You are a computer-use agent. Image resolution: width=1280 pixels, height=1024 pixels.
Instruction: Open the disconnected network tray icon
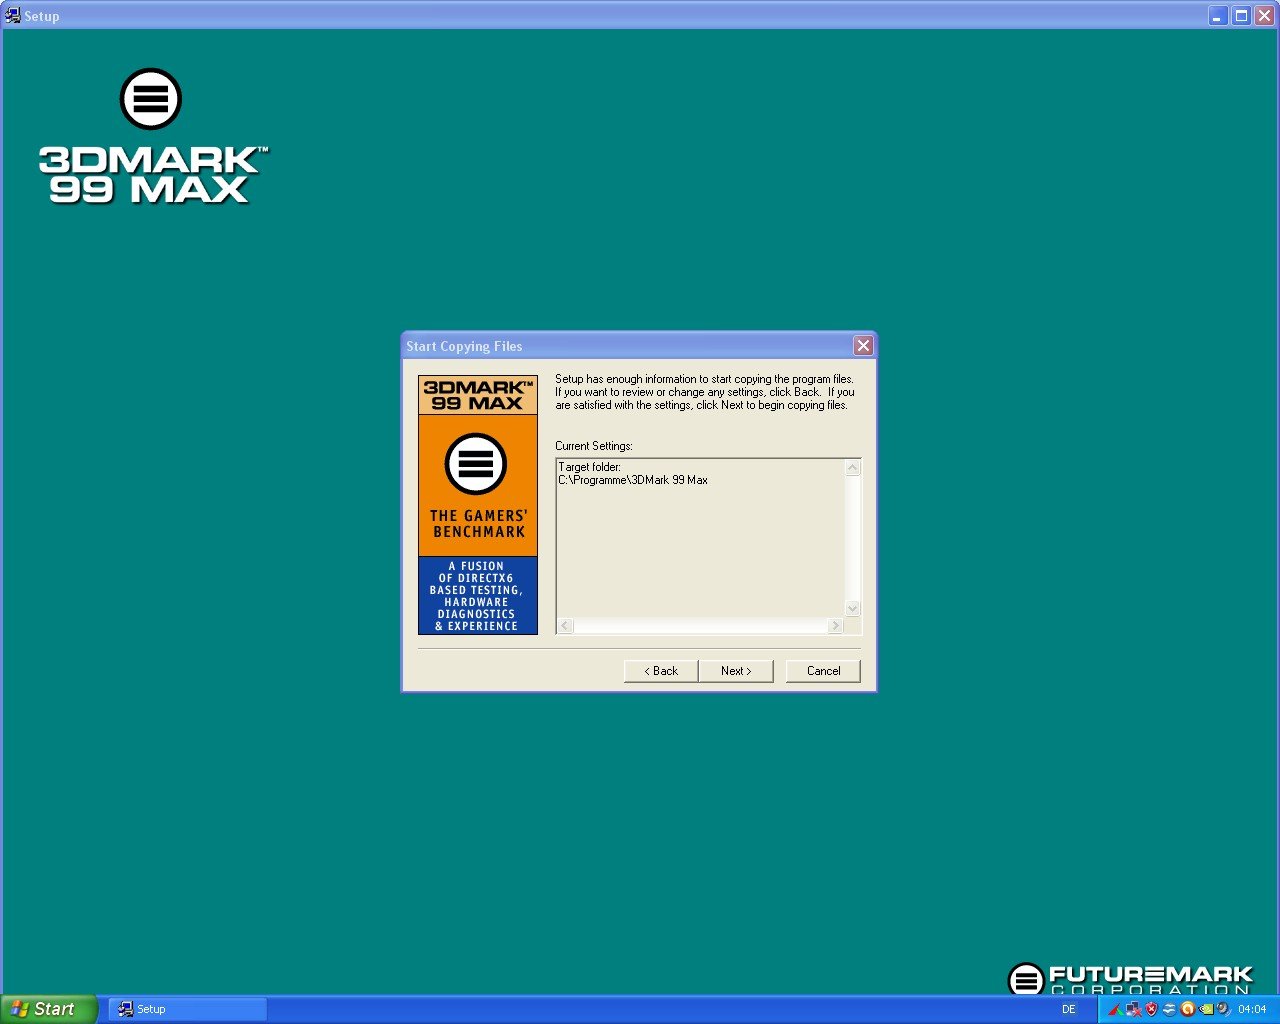click(x=1134, y=1010)
